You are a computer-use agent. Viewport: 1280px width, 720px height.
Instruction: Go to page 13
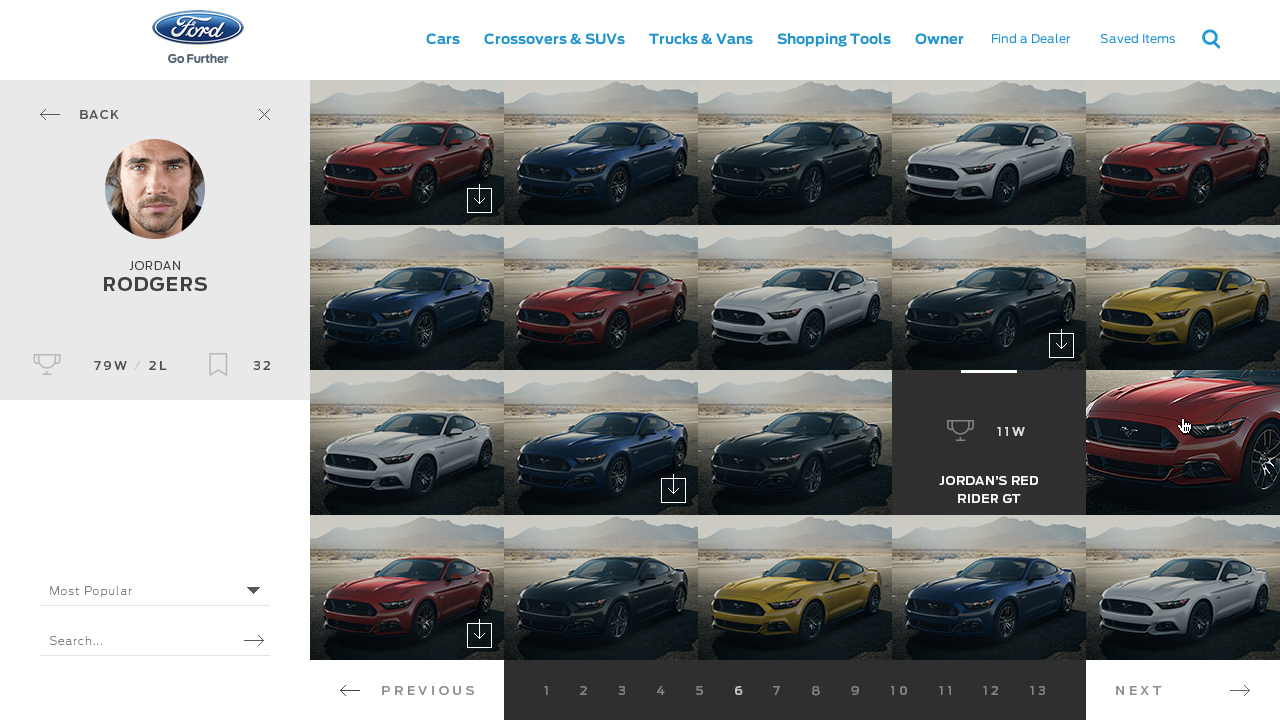[x=1038, y=690]
